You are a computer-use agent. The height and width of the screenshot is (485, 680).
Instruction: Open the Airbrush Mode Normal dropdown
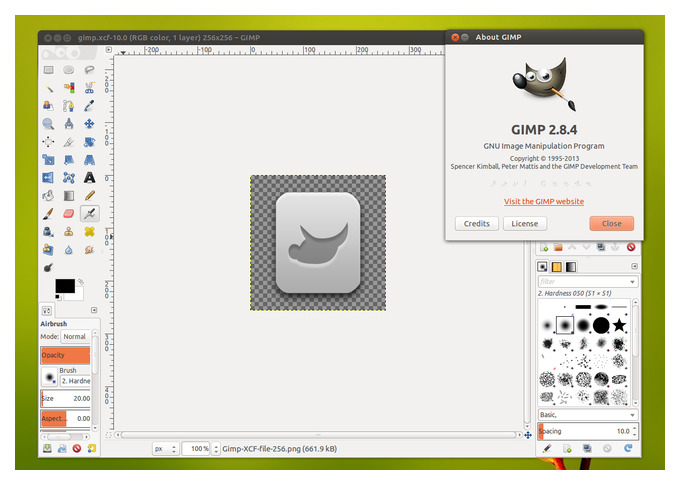(75, 337)
